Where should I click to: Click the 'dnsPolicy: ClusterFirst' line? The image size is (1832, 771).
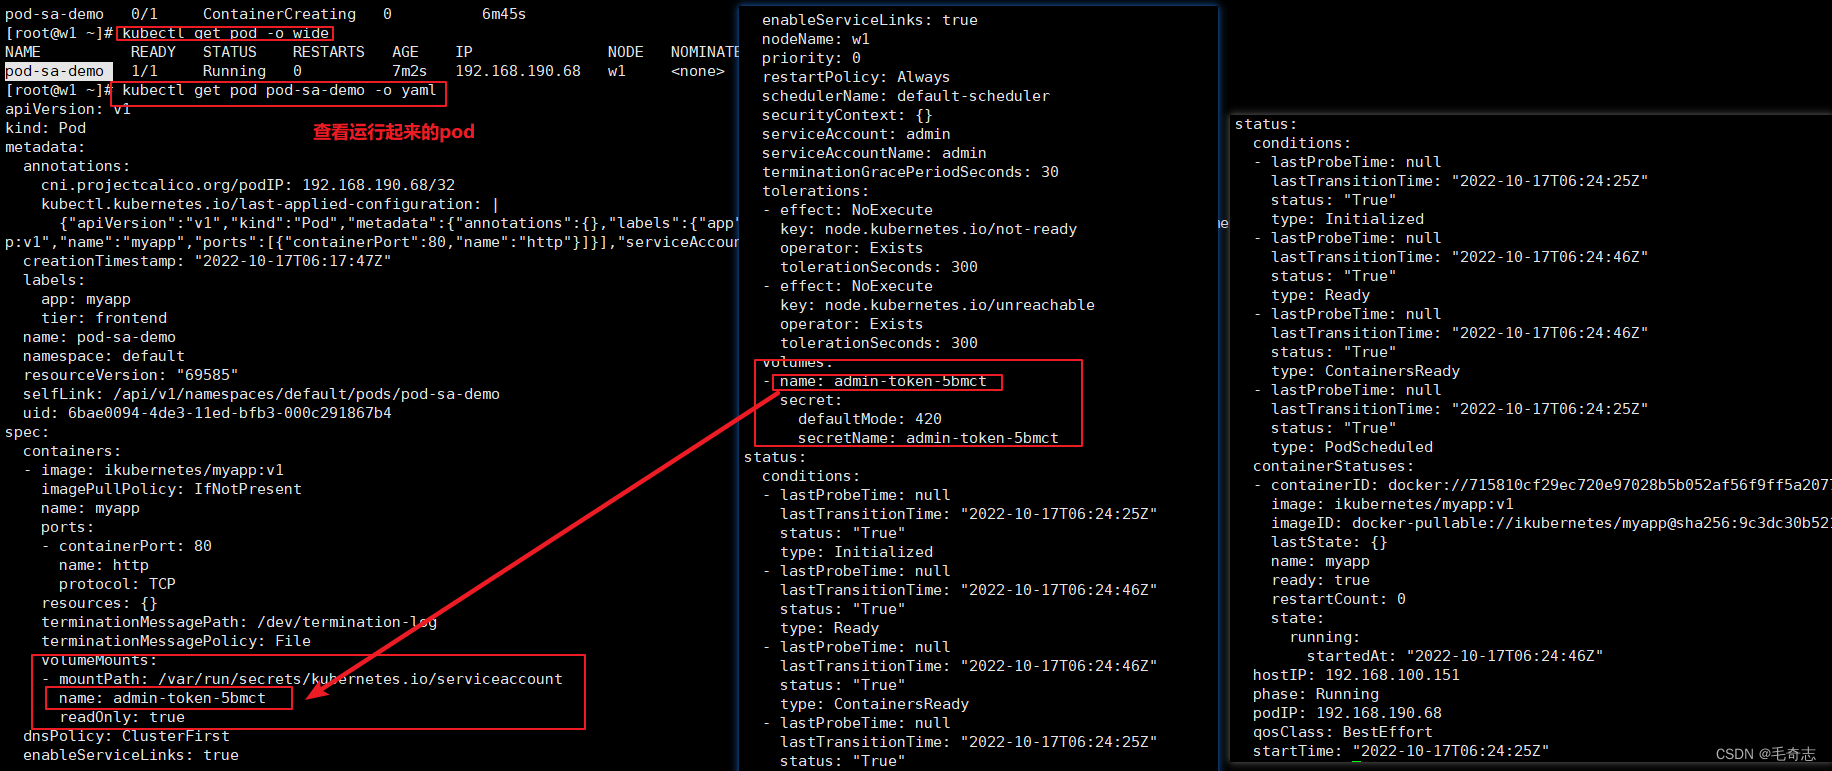point(127,736)
